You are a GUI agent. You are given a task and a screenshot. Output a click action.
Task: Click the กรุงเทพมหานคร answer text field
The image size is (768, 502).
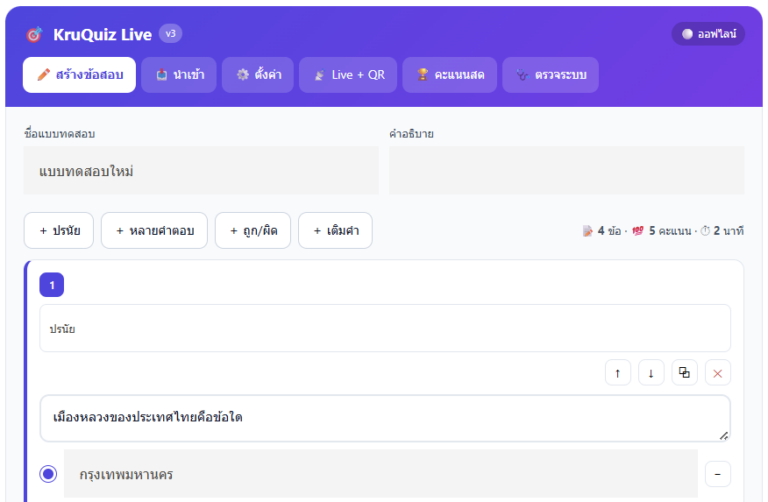[x=381, y=474]
